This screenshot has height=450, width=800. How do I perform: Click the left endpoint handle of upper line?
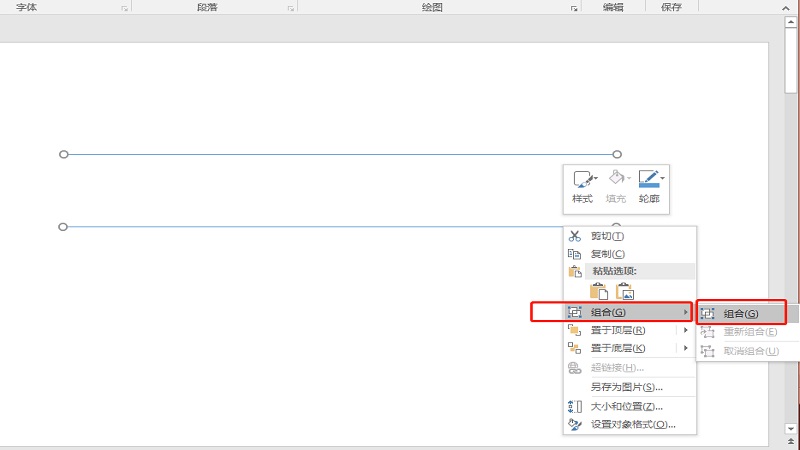tap(64, 155)
